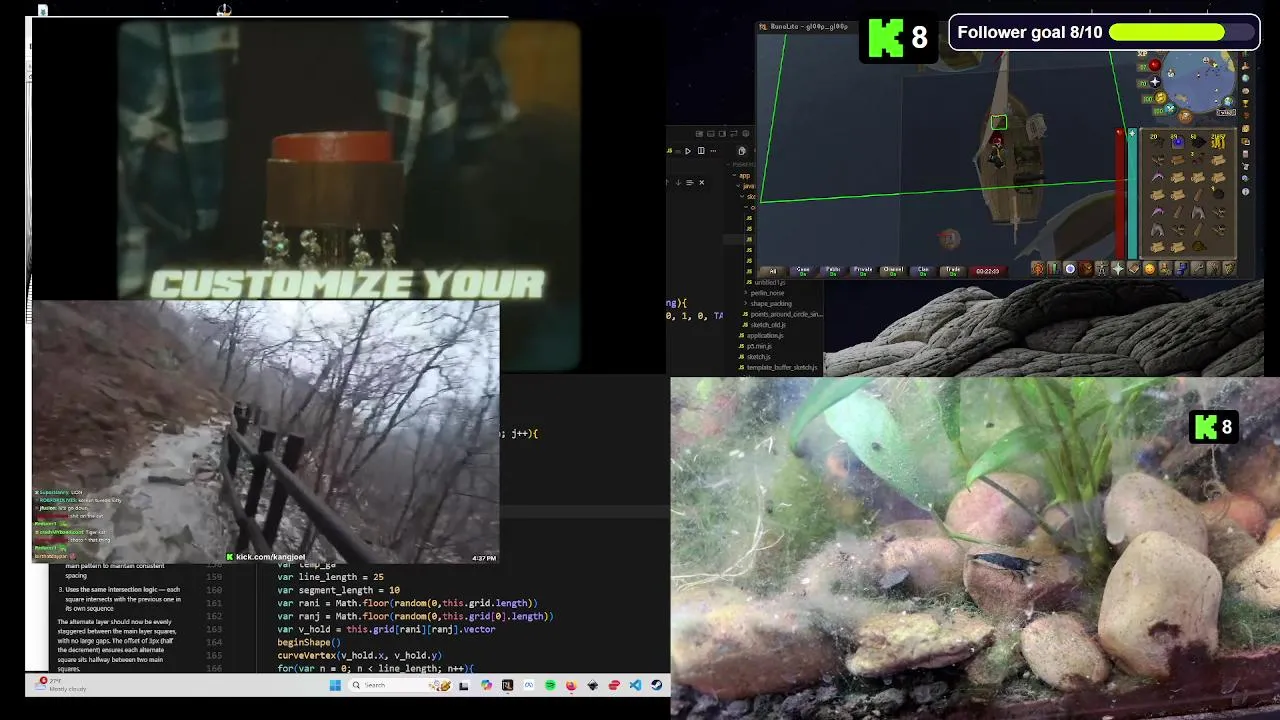Select the All chat tab
The image size is (1280, 720).
pyautogui.click(x=772, y=270)
